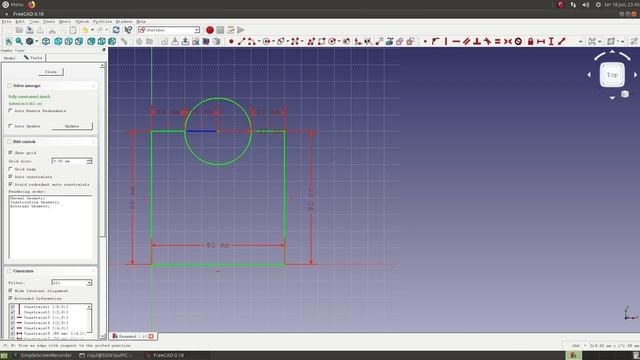Screen dimensions: 640x360
Task: Click the grid size spinner arrows
Action: pos(89,161)
